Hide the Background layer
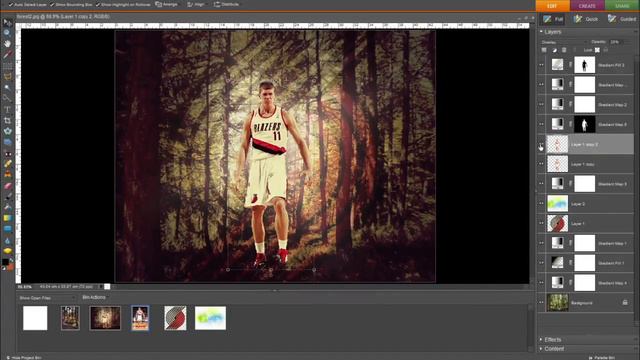The image size is (640, 360). tap(541, 303)
